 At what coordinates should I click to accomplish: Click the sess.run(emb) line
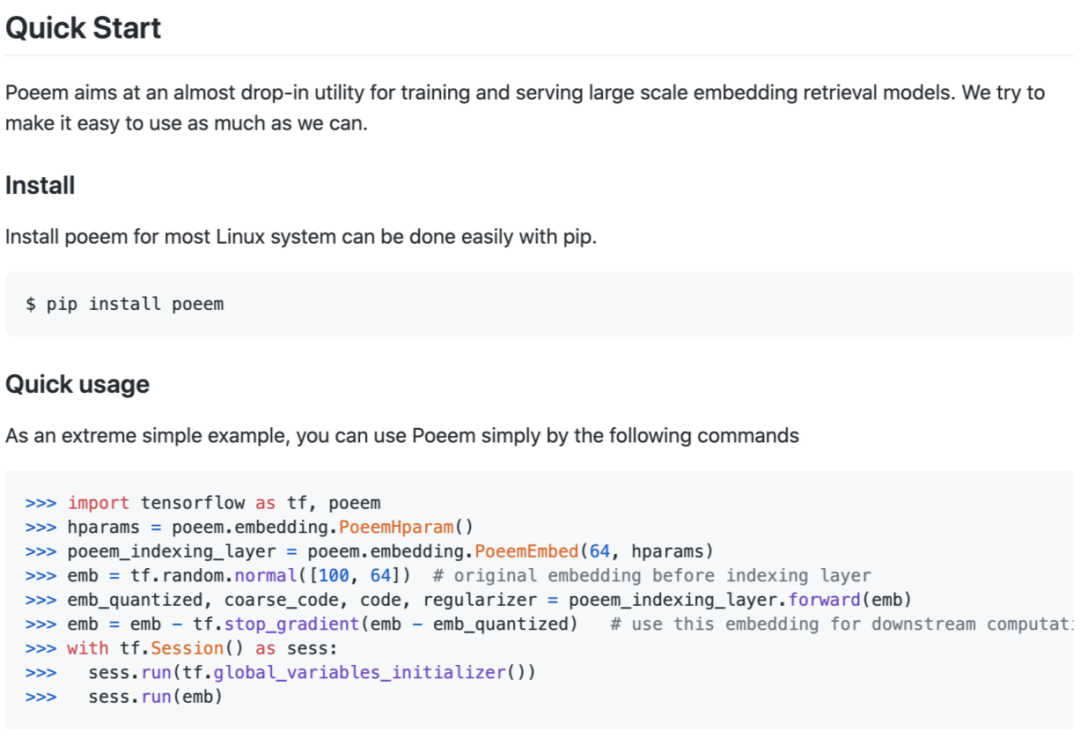point(124,696)
